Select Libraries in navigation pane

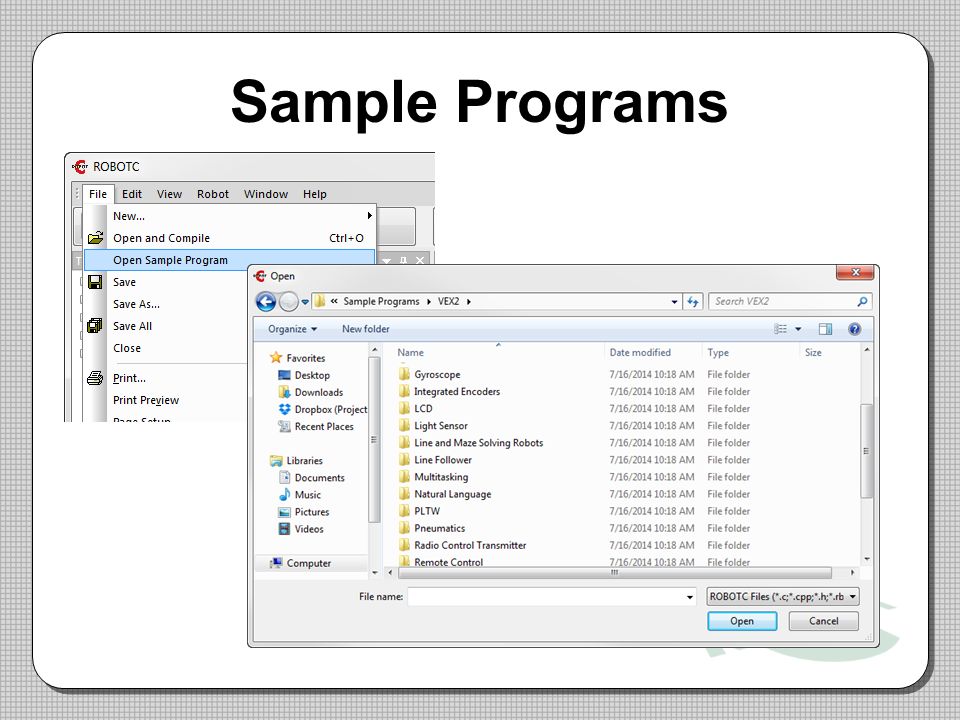296,461
